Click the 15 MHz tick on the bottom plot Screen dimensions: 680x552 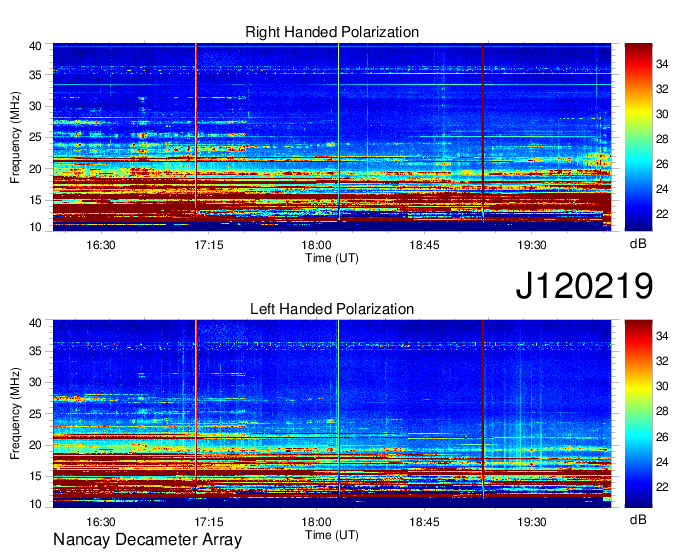click(35, 476)
